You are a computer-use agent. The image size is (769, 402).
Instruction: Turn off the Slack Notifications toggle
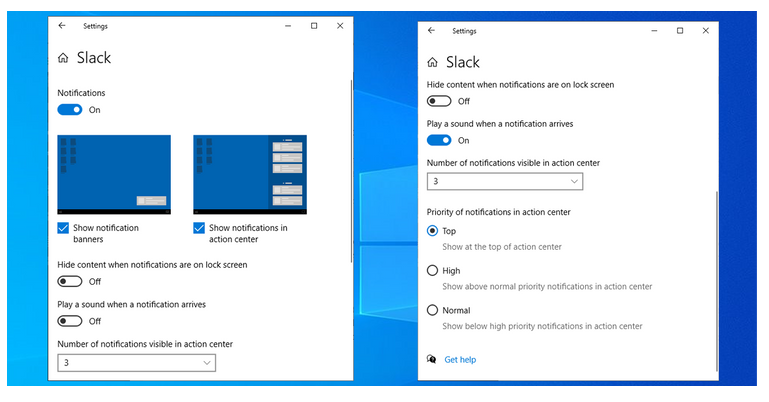70,110
